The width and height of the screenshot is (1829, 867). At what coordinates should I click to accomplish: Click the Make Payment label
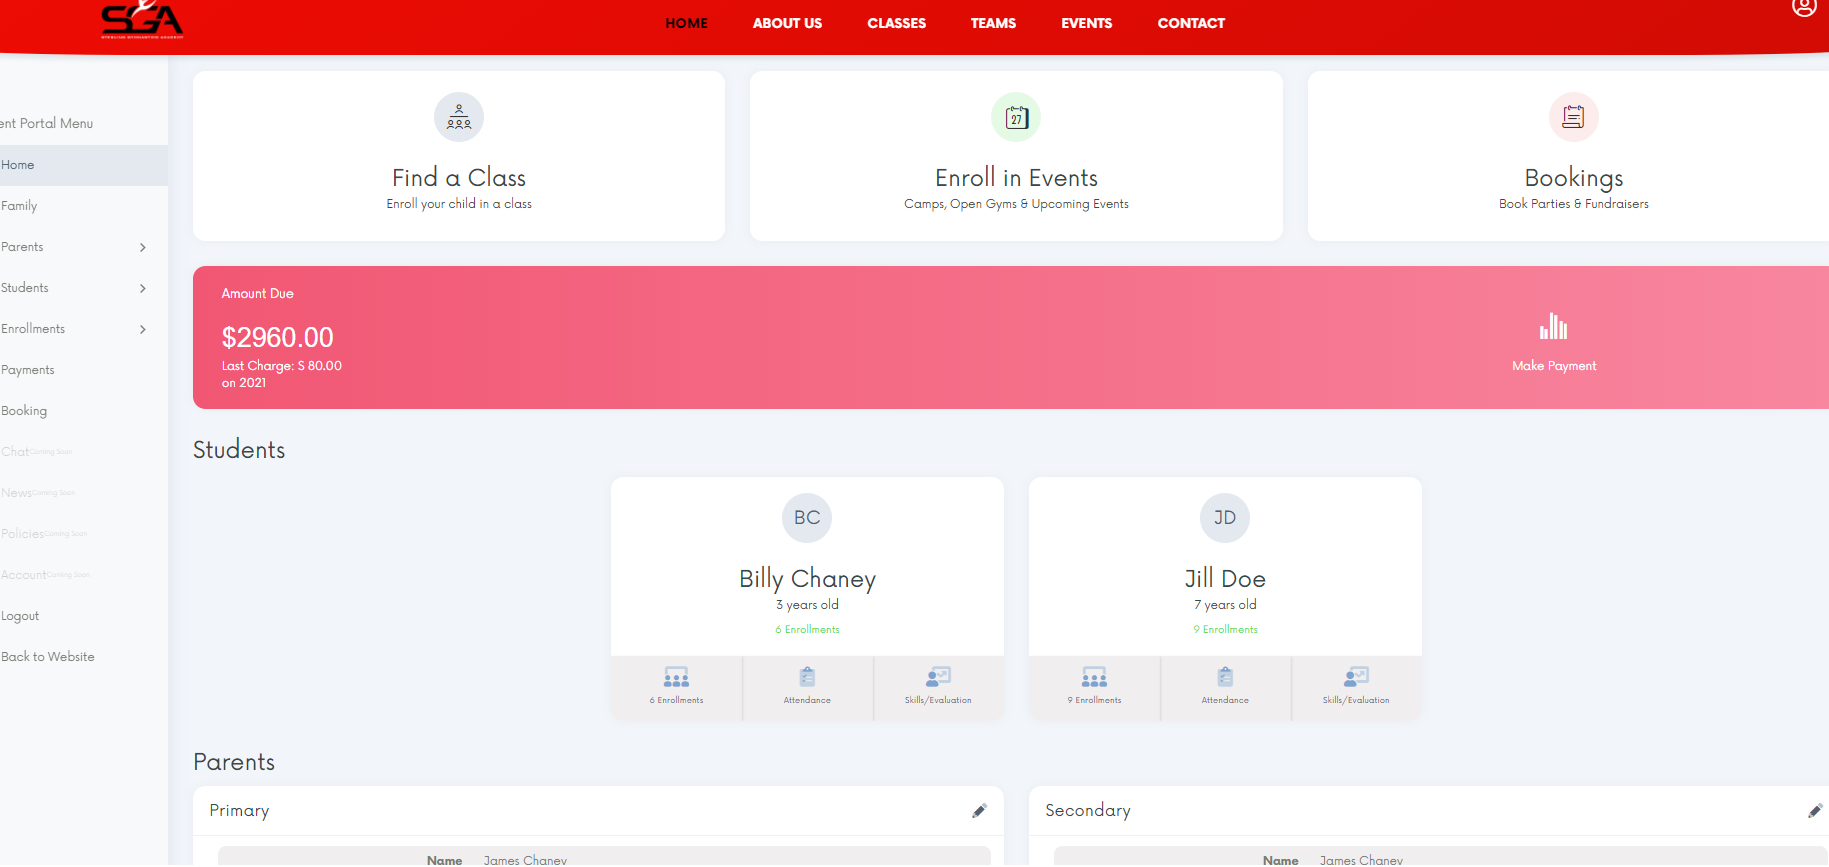(x=1554, y=366)
